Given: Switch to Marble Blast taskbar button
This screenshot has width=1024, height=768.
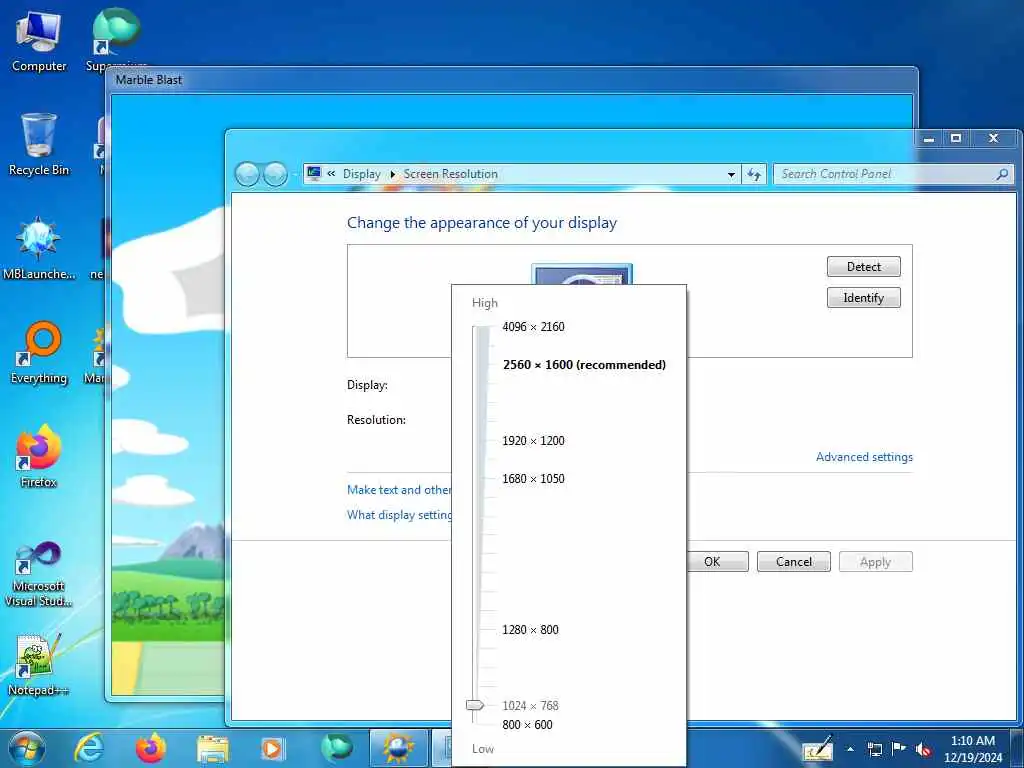Looking at the screenshot, I should [x=398, y=748].
